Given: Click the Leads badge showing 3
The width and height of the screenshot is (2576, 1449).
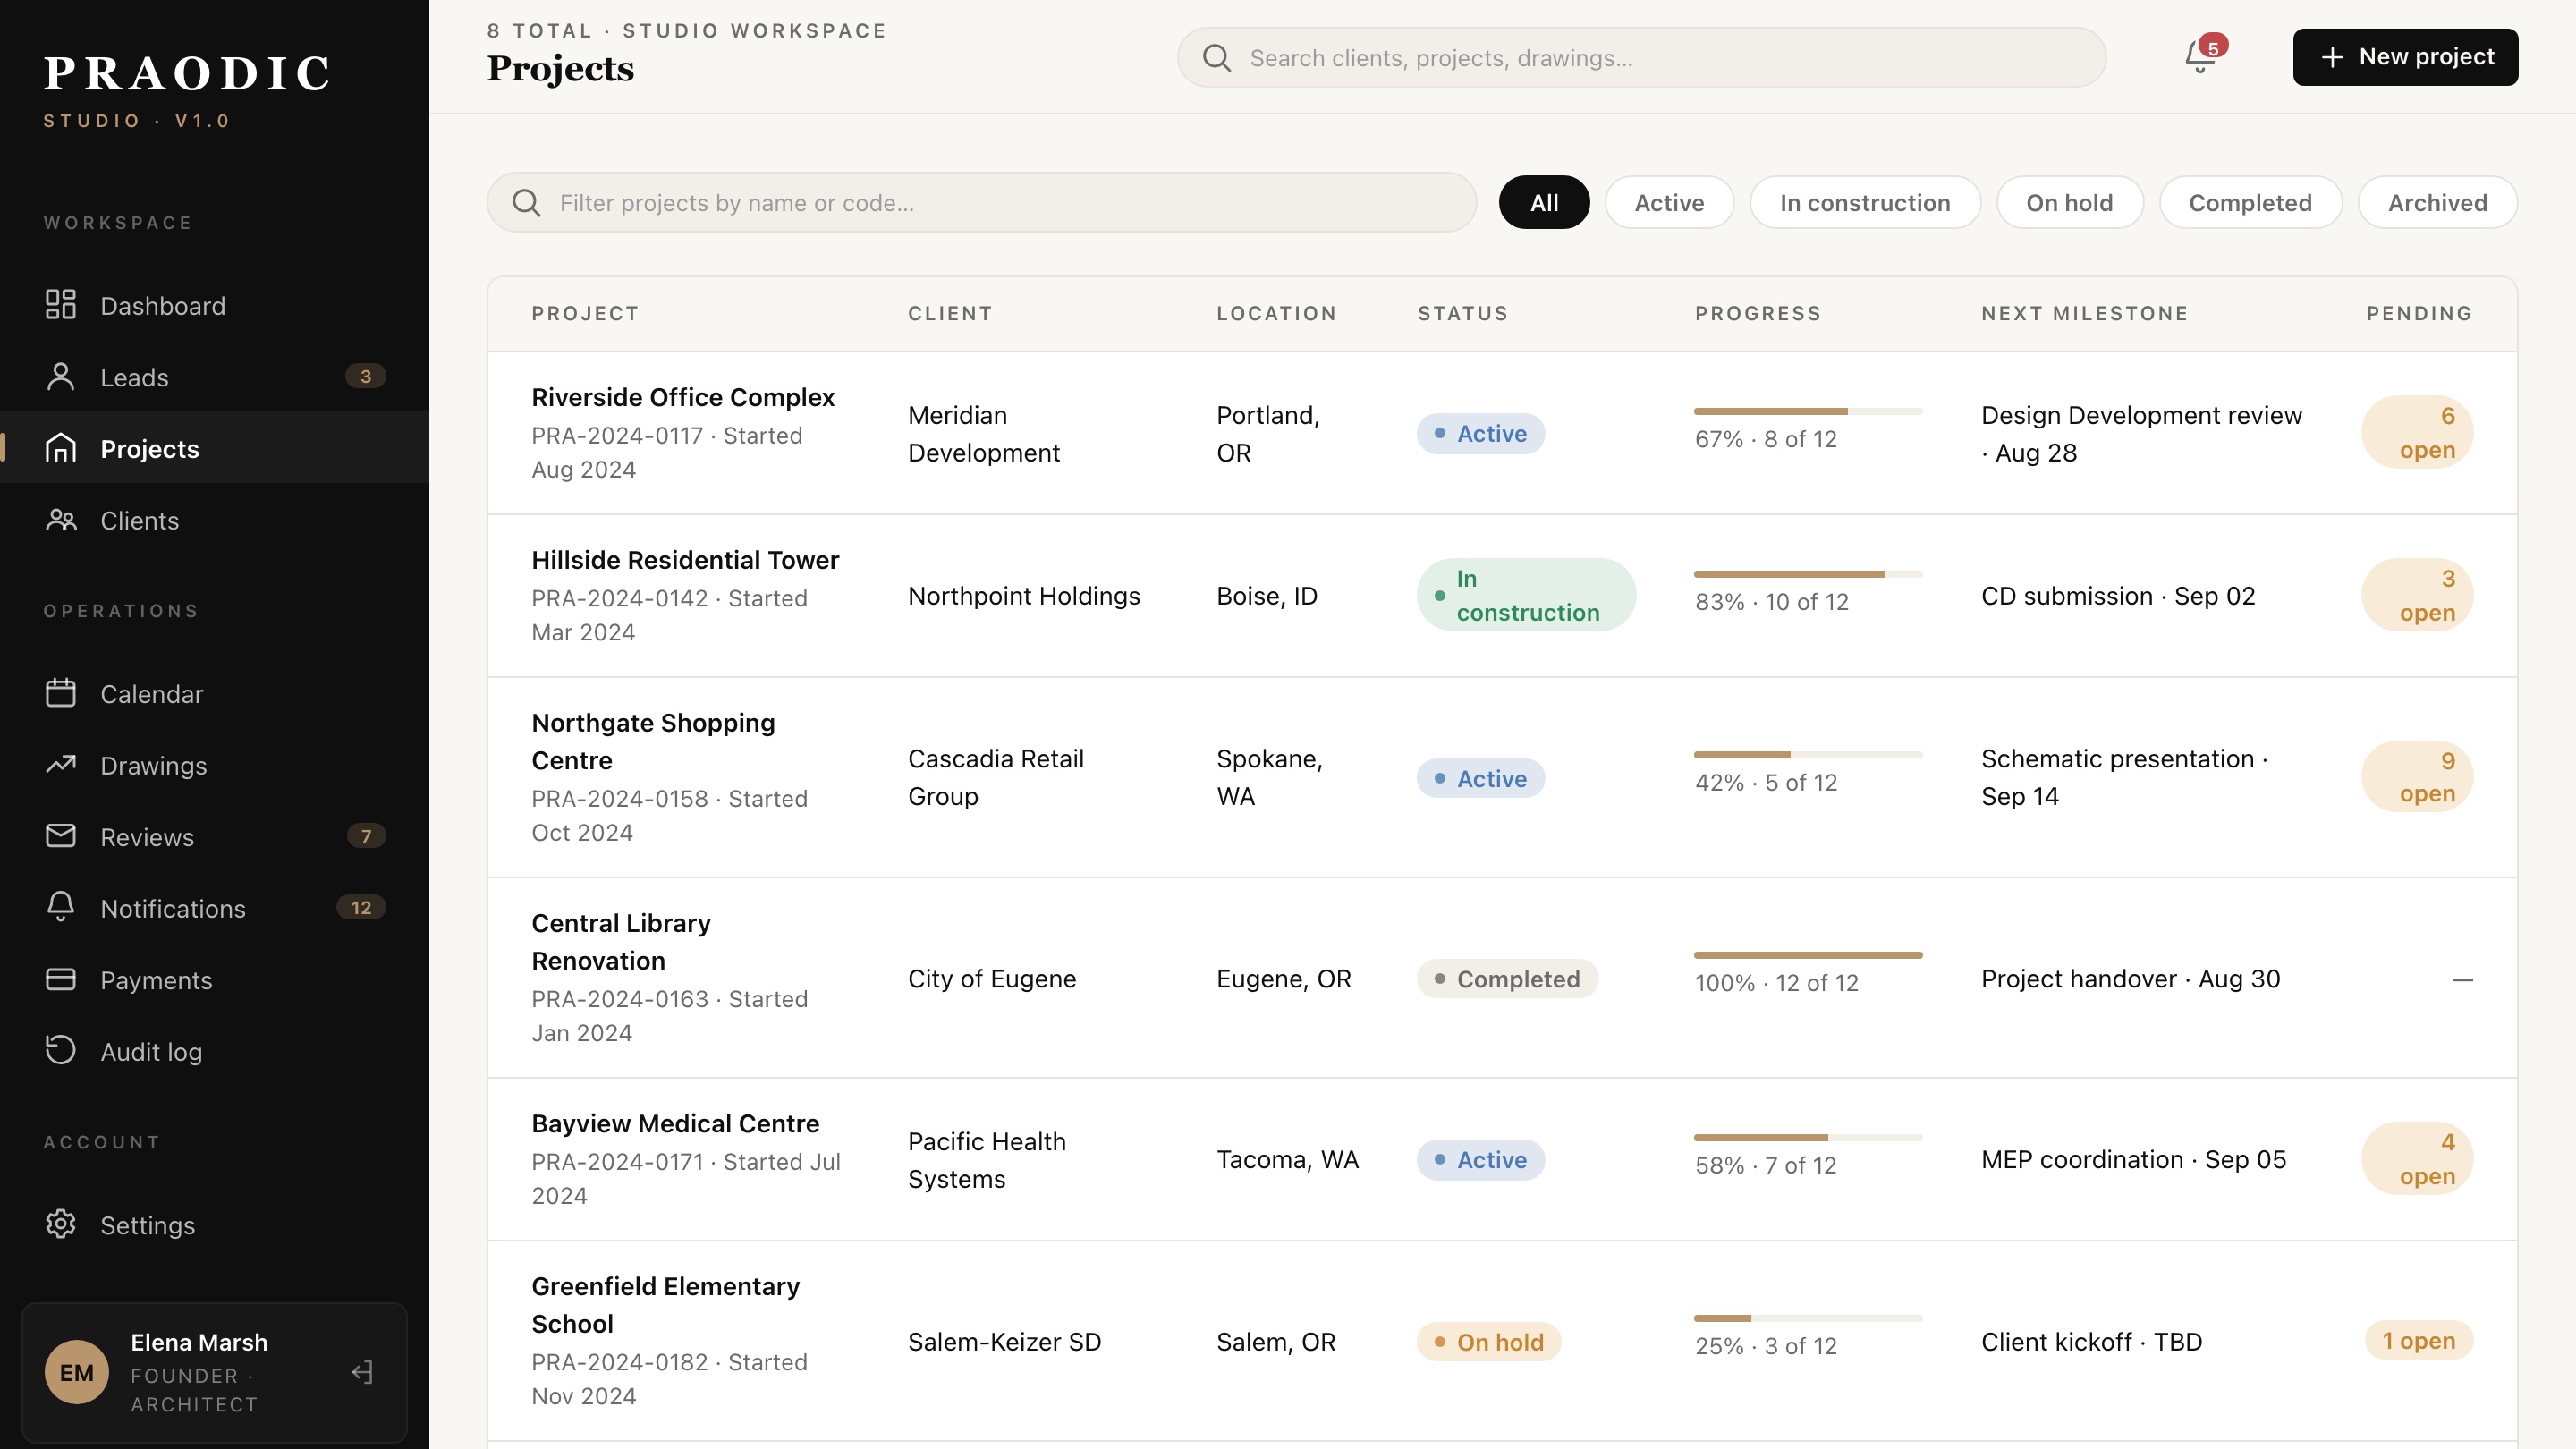Looking at the screenshot, I should (x=365, y=376).
